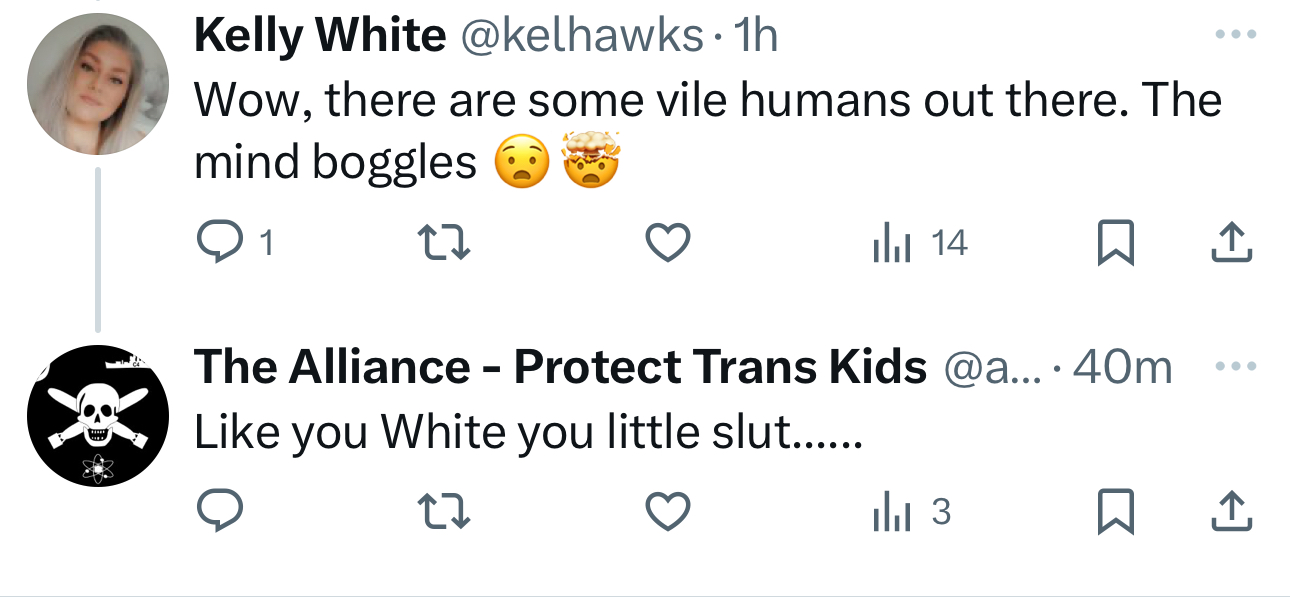The image size is (1290, 599).
Task: Open more options on Kelly White's tweet
Action: point(1233,36)
